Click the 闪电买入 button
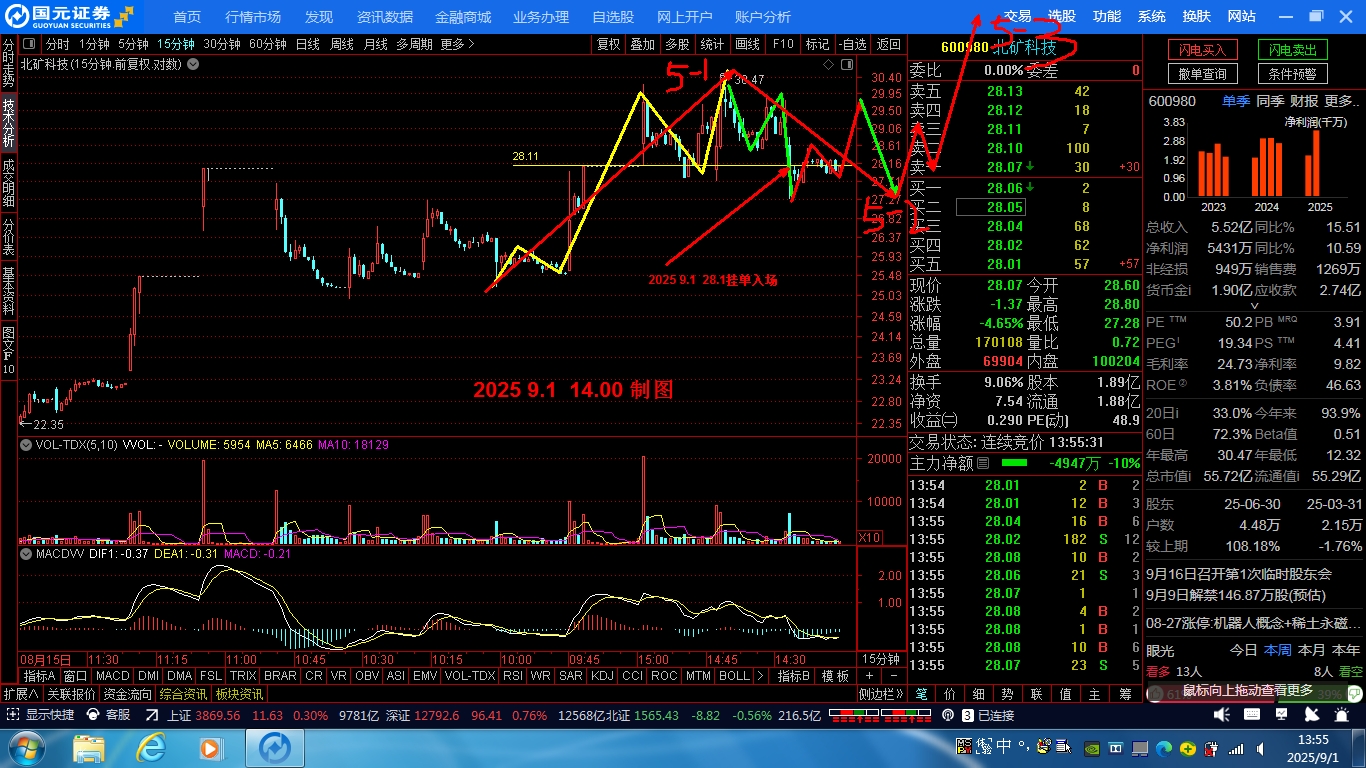 pyautogui.click(x=1203, y=50)
